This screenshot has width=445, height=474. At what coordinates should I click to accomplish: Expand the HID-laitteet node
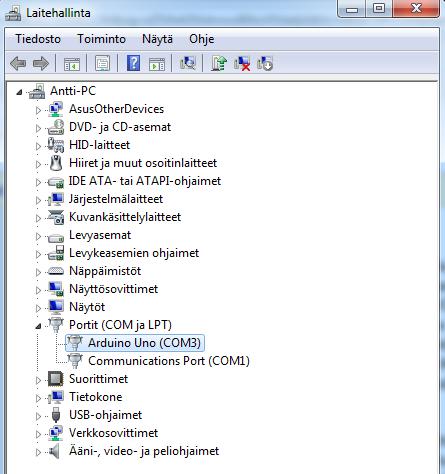point(38,146)
